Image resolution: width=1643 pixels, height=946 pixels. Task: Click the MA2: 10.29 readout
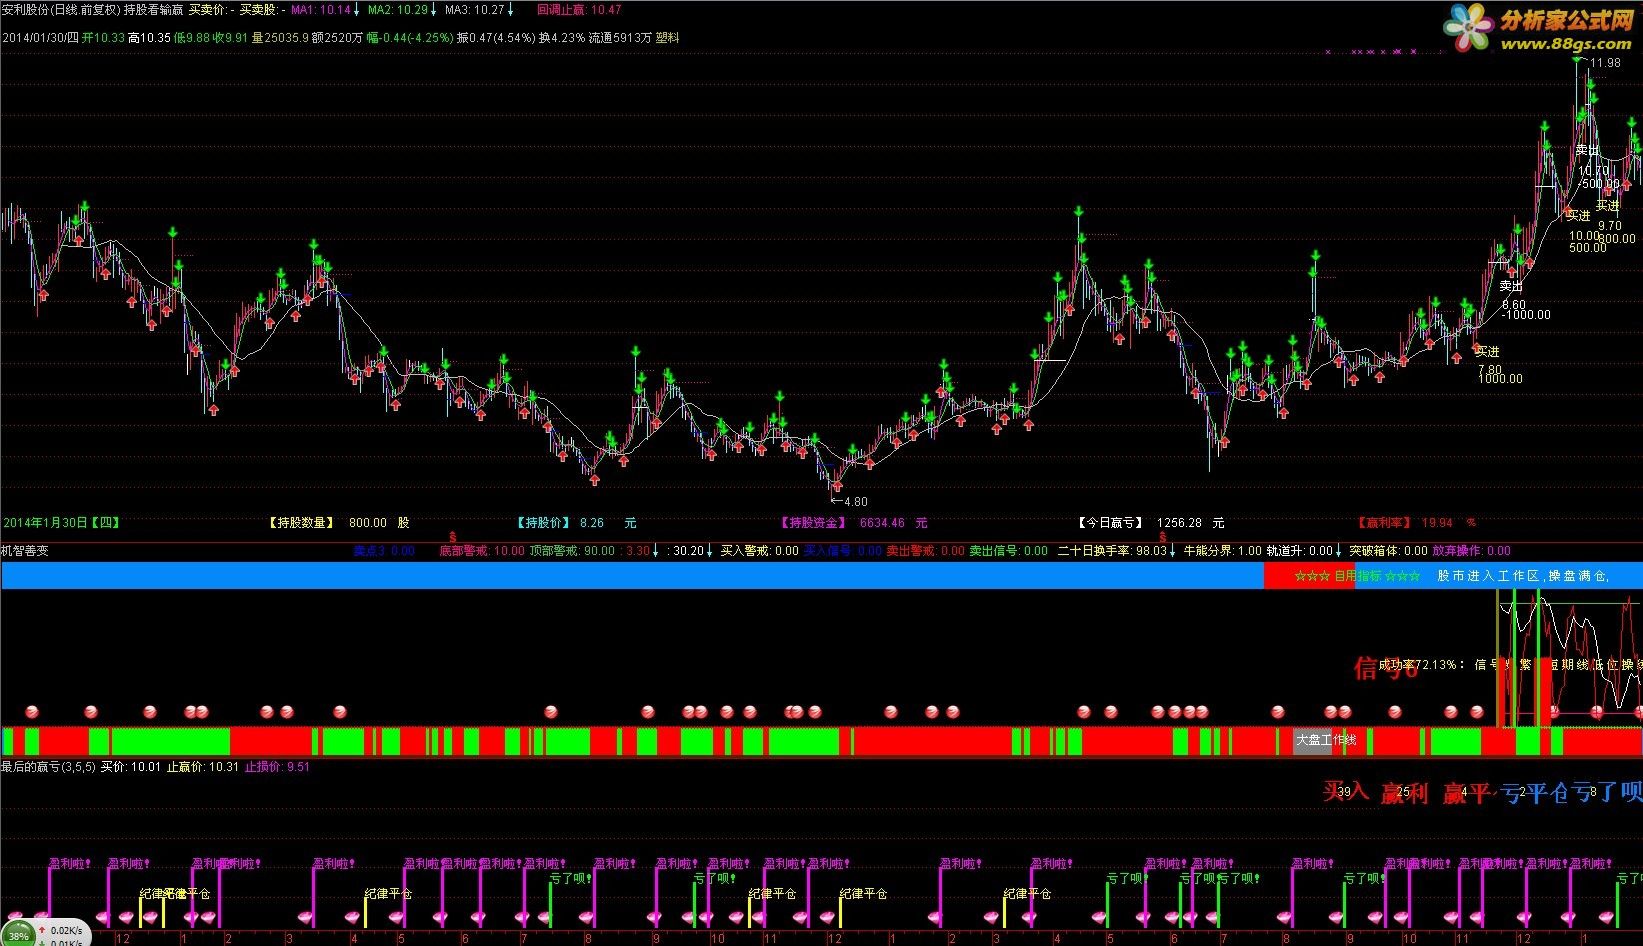click(x=397, y=10)
